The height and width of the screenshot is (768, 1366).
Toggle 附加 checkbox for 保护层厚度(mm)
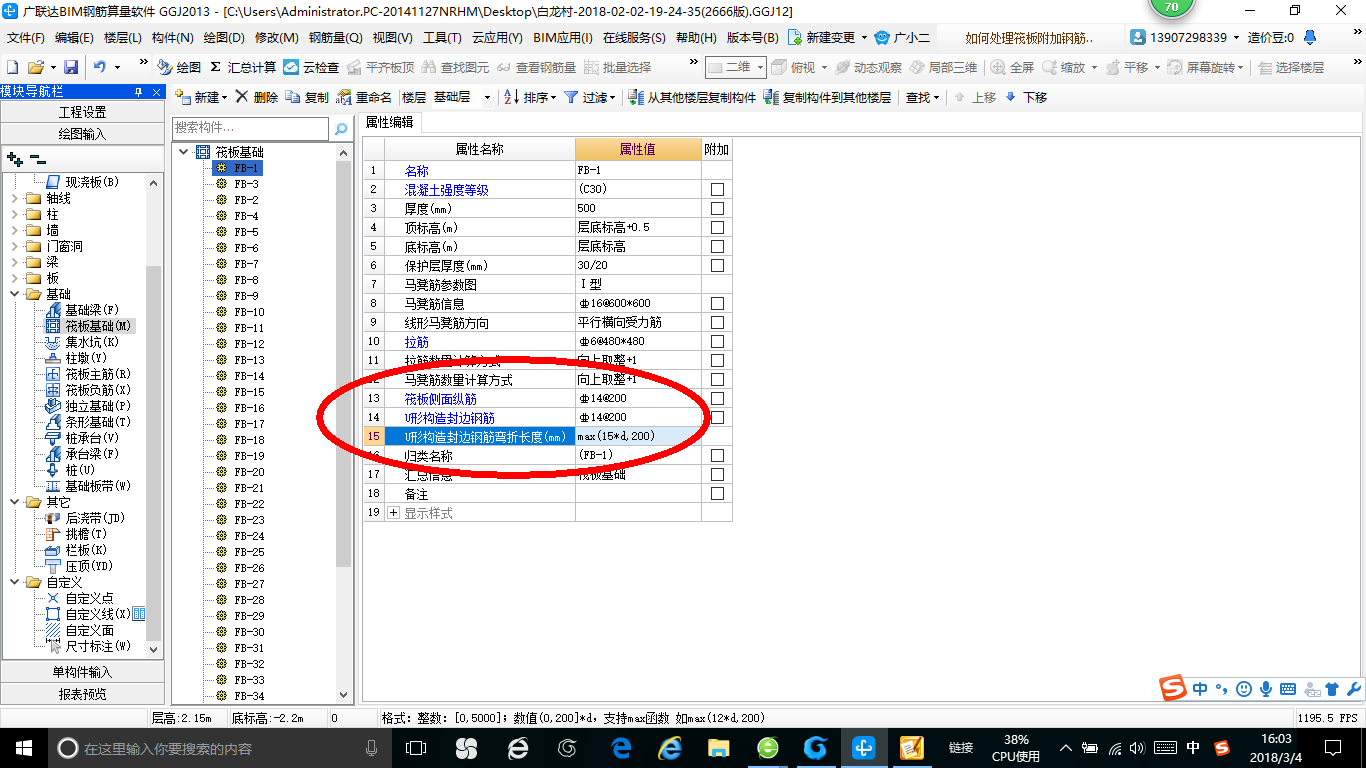click(717, 265)
